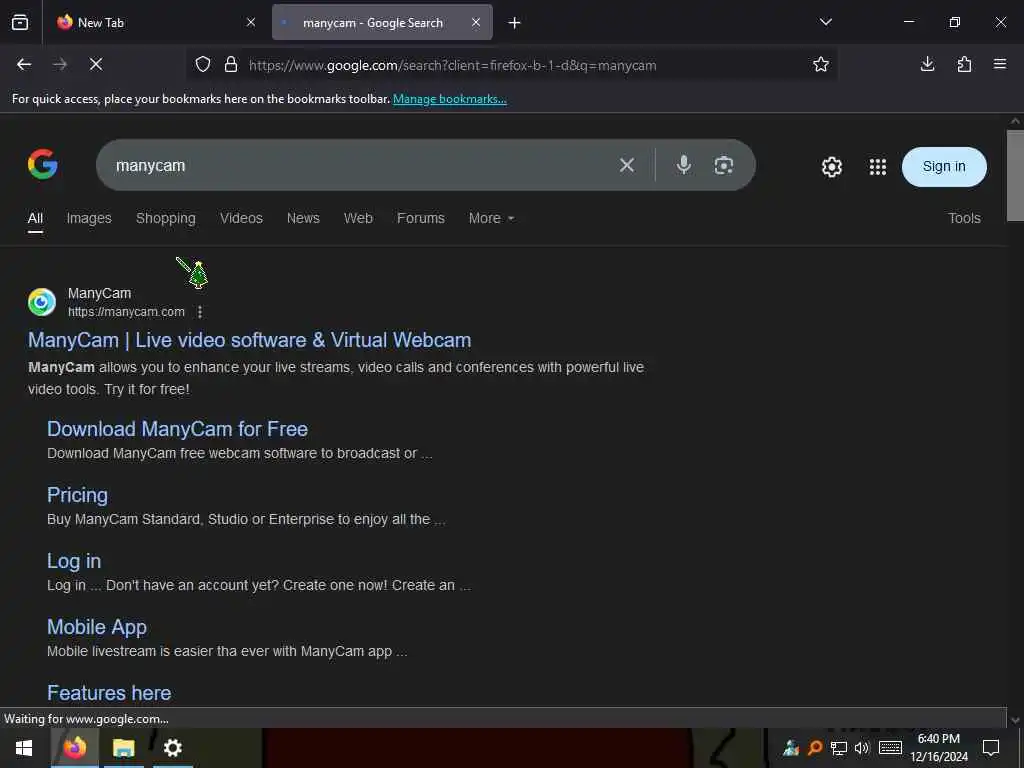Open the Manage bookmarks link
The width and height of the screenshot is (1024, 768).
[x=449, y=99]
